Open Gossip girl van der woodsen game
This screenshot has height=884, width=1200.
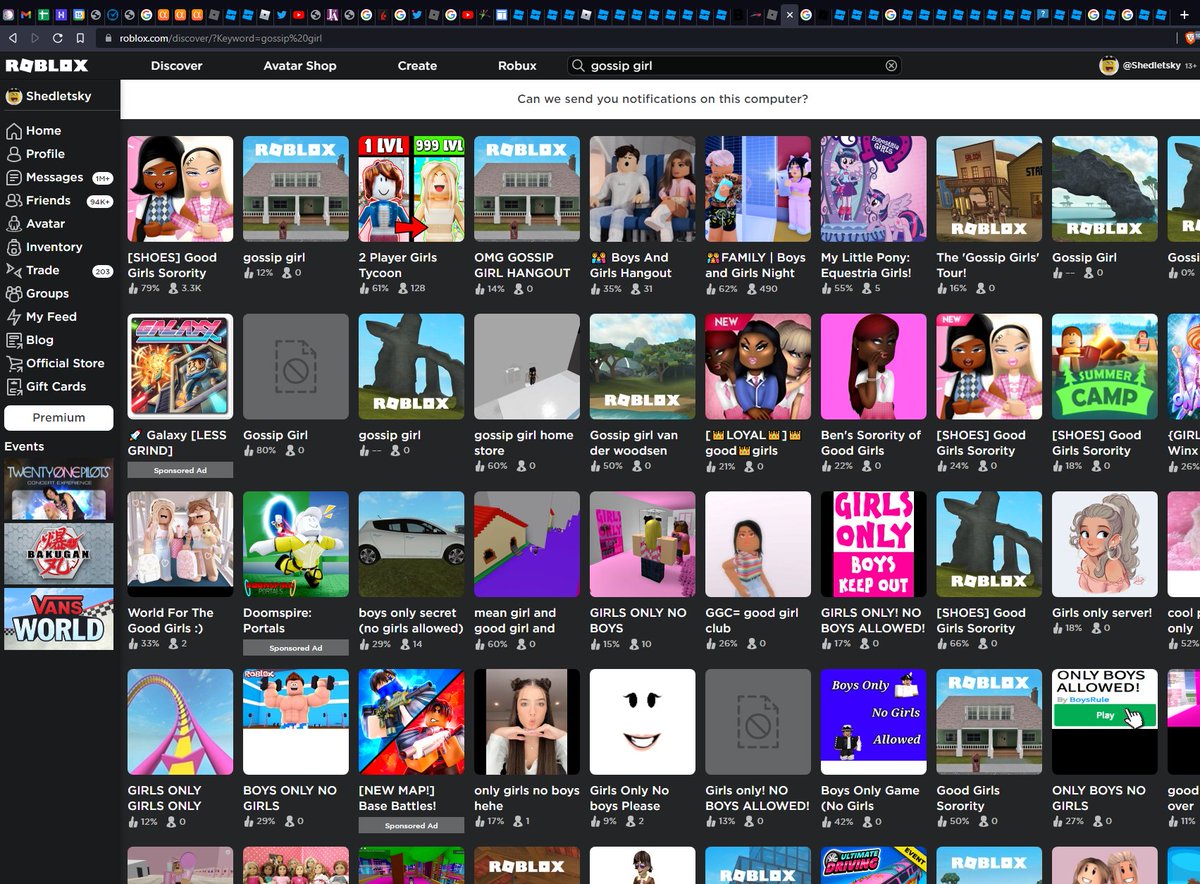[x=642, y=367]
